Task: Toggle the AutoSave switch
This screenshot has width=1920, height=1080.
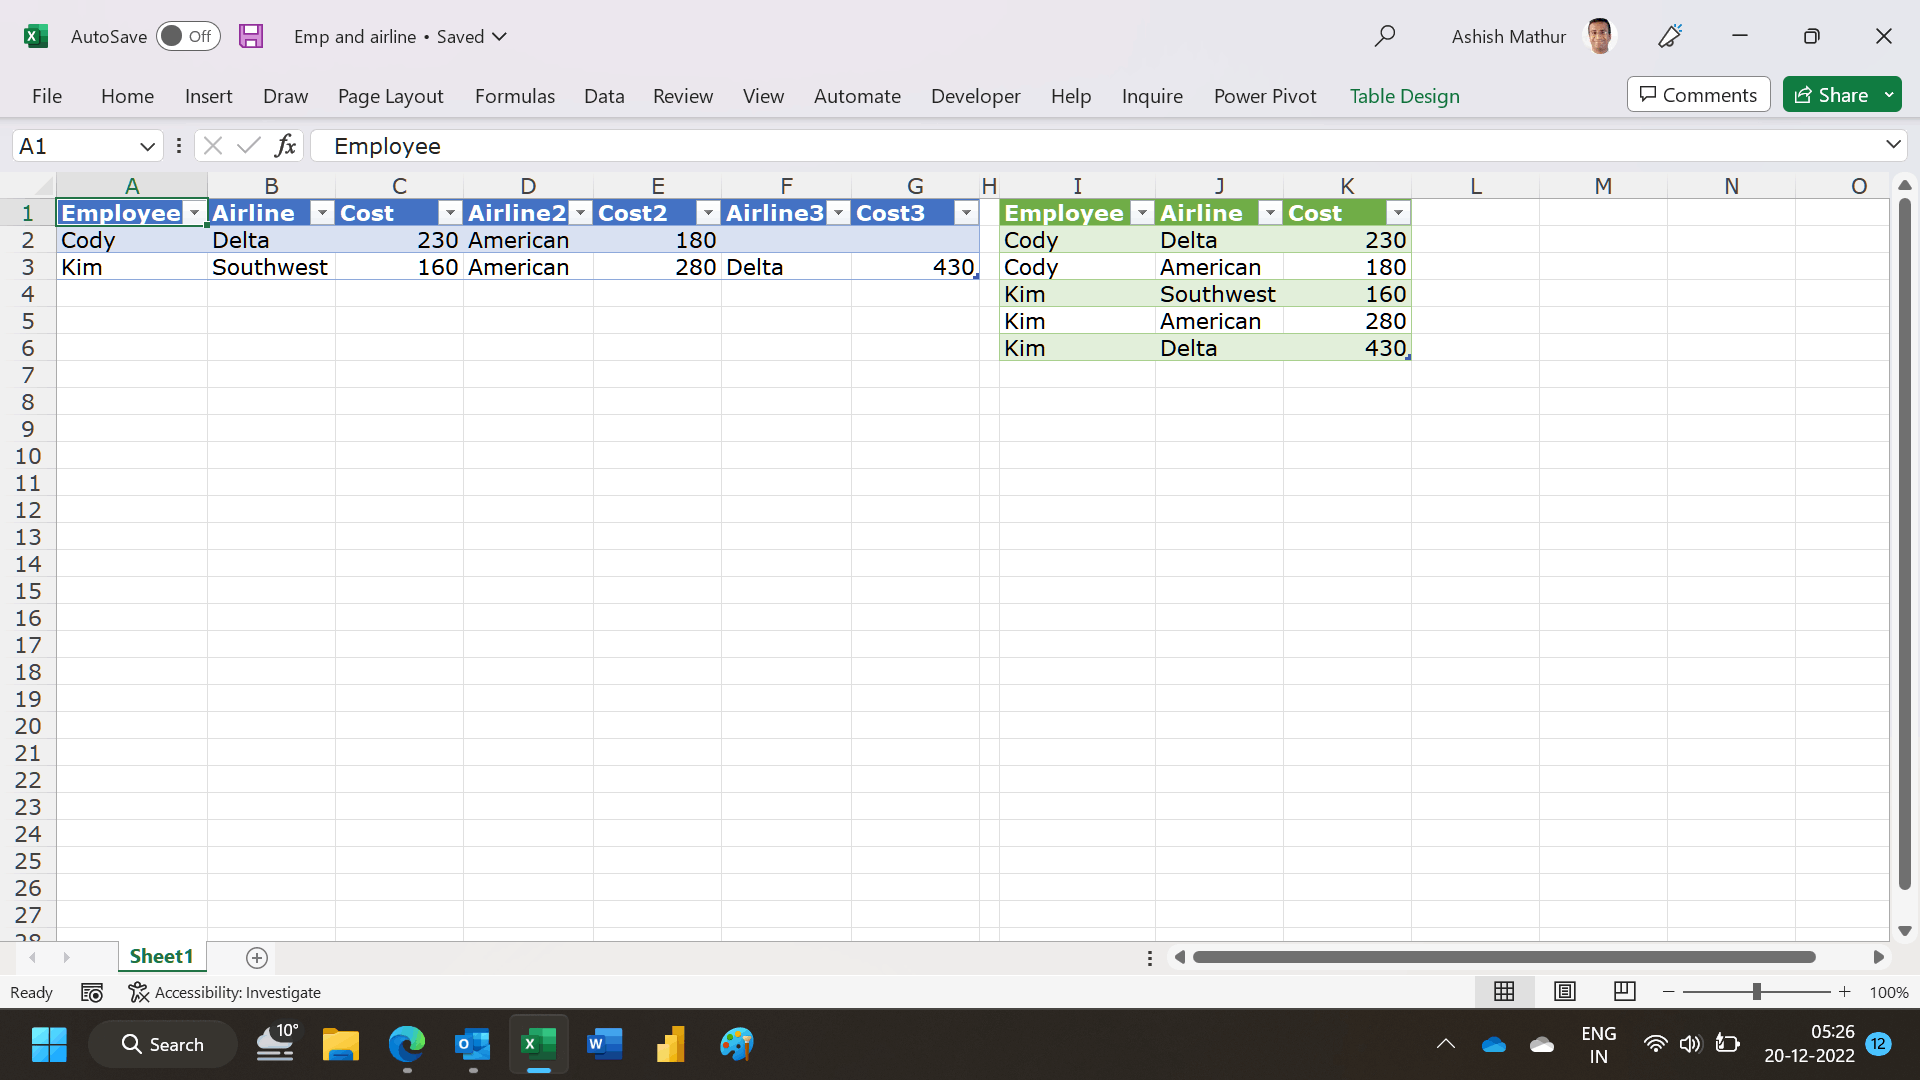Action: click(x=188, y=36)
